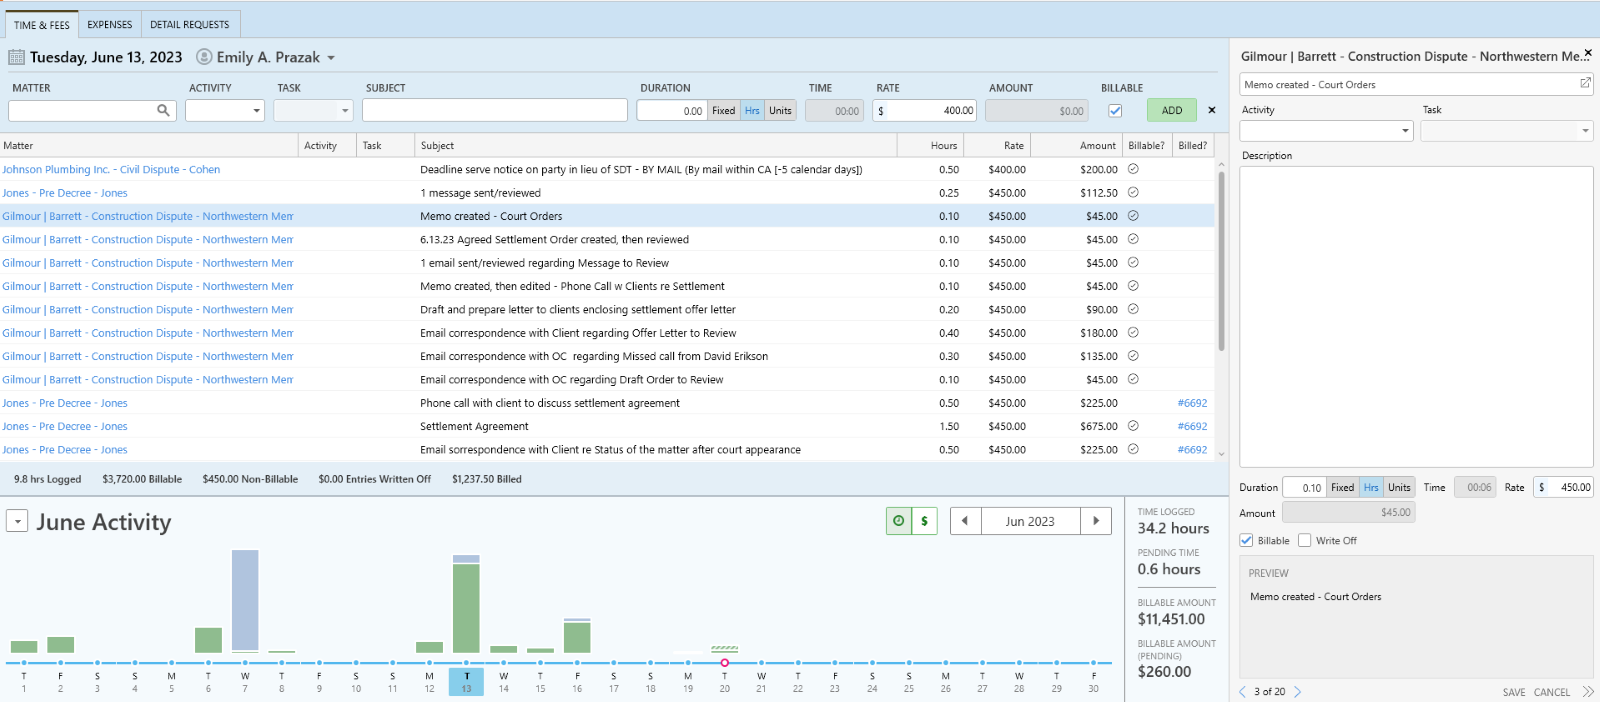Click SAVE in the detail panel
This screenshot has height=702, width=1600.
click(1514, 692)
